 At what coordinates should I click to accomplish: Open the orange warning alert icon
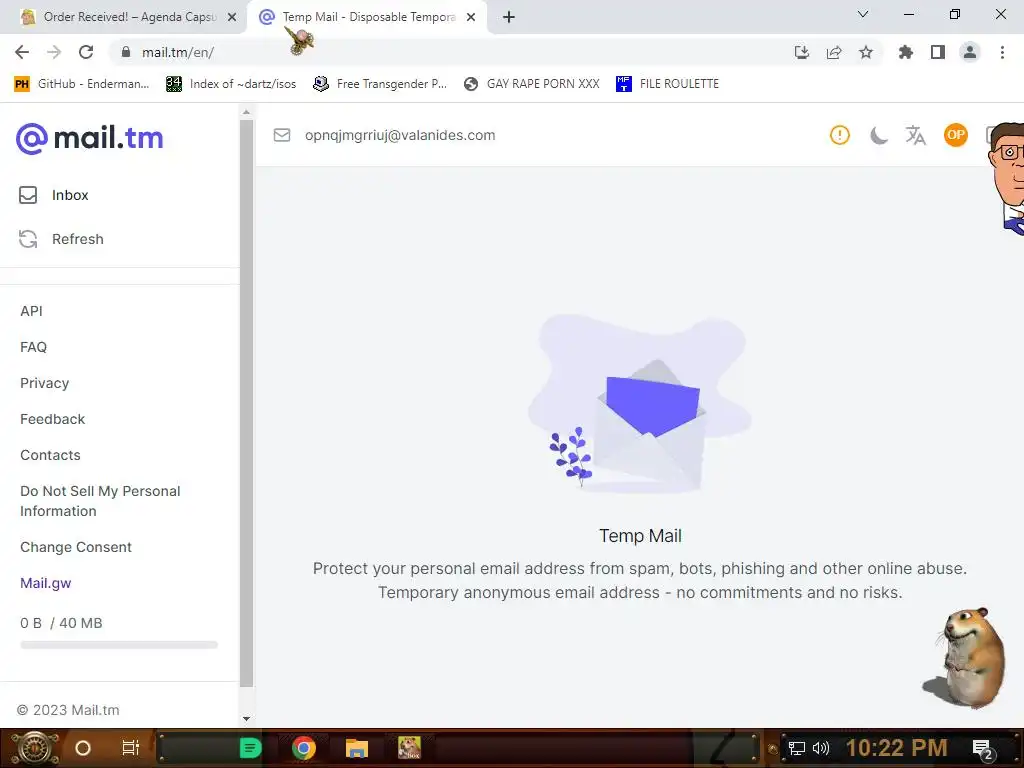(839, 135)
